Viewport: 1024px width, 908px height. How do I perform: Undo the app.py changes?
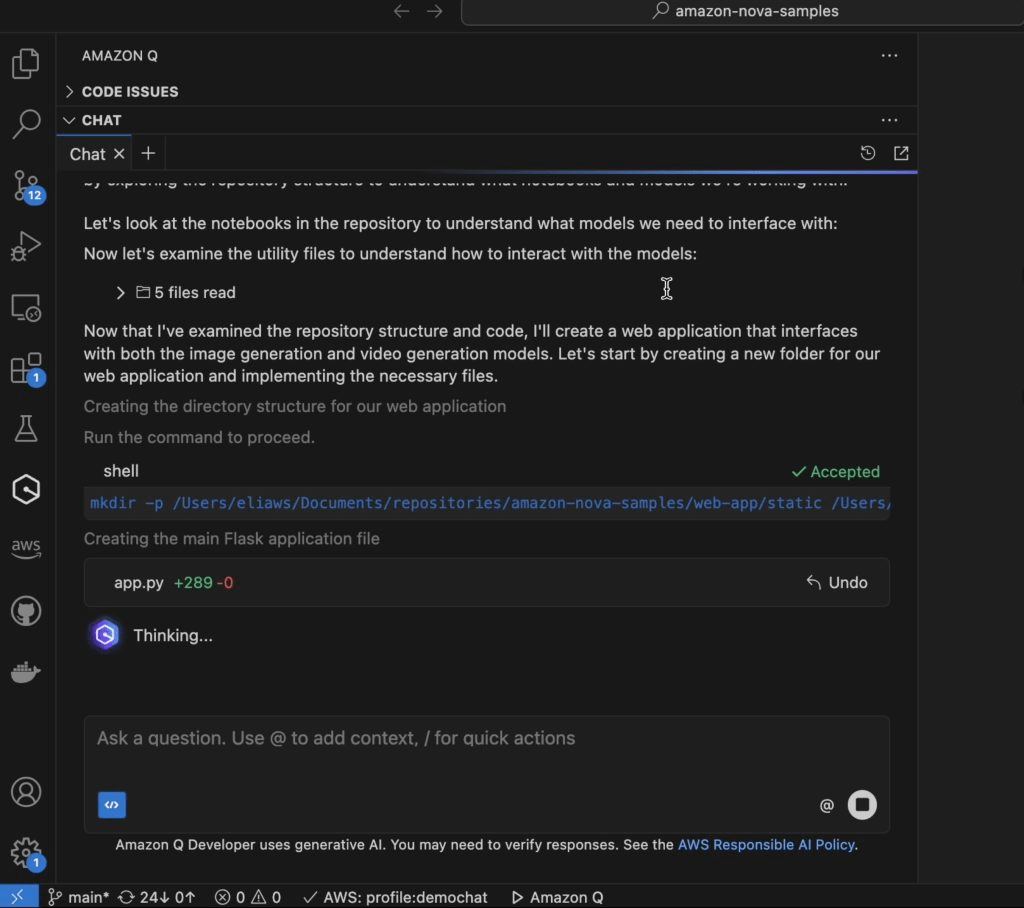(x=837, y=583)
